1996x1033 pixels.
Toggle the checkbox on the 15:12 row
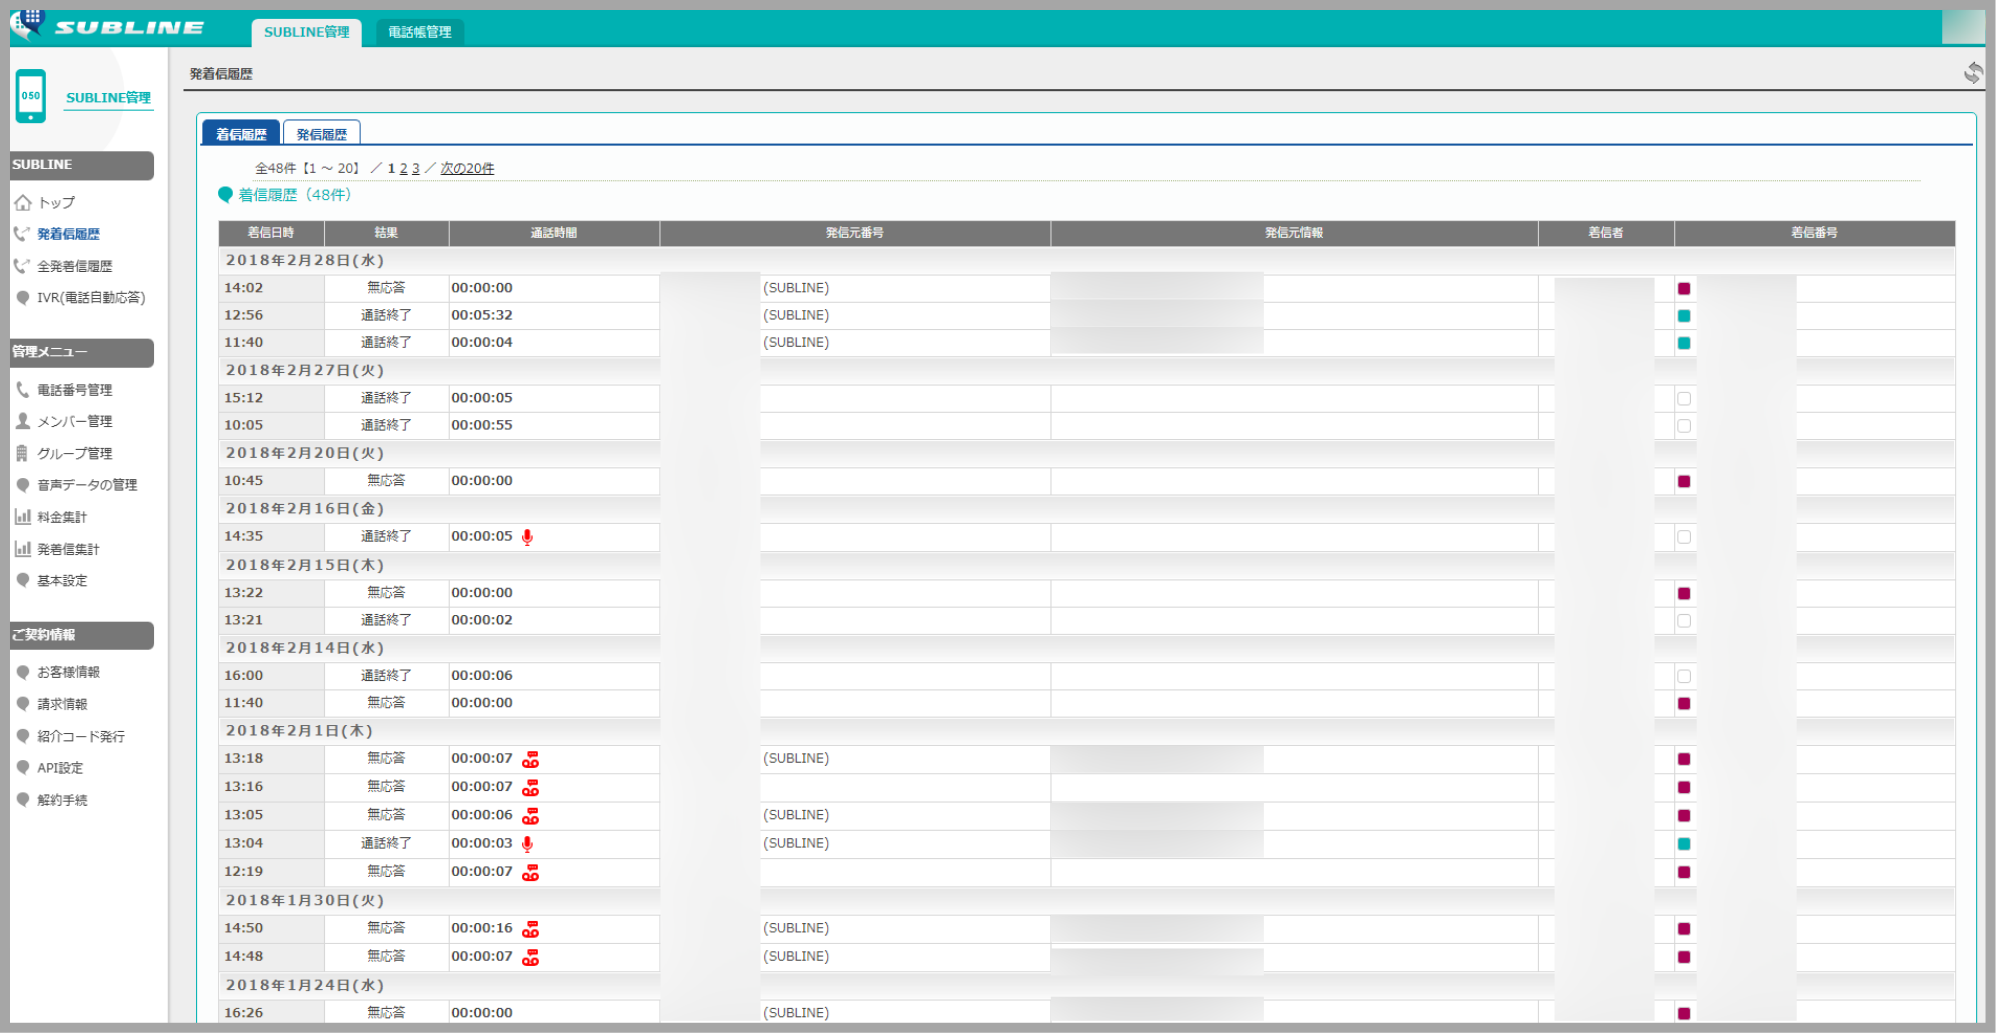point(1684,399)
